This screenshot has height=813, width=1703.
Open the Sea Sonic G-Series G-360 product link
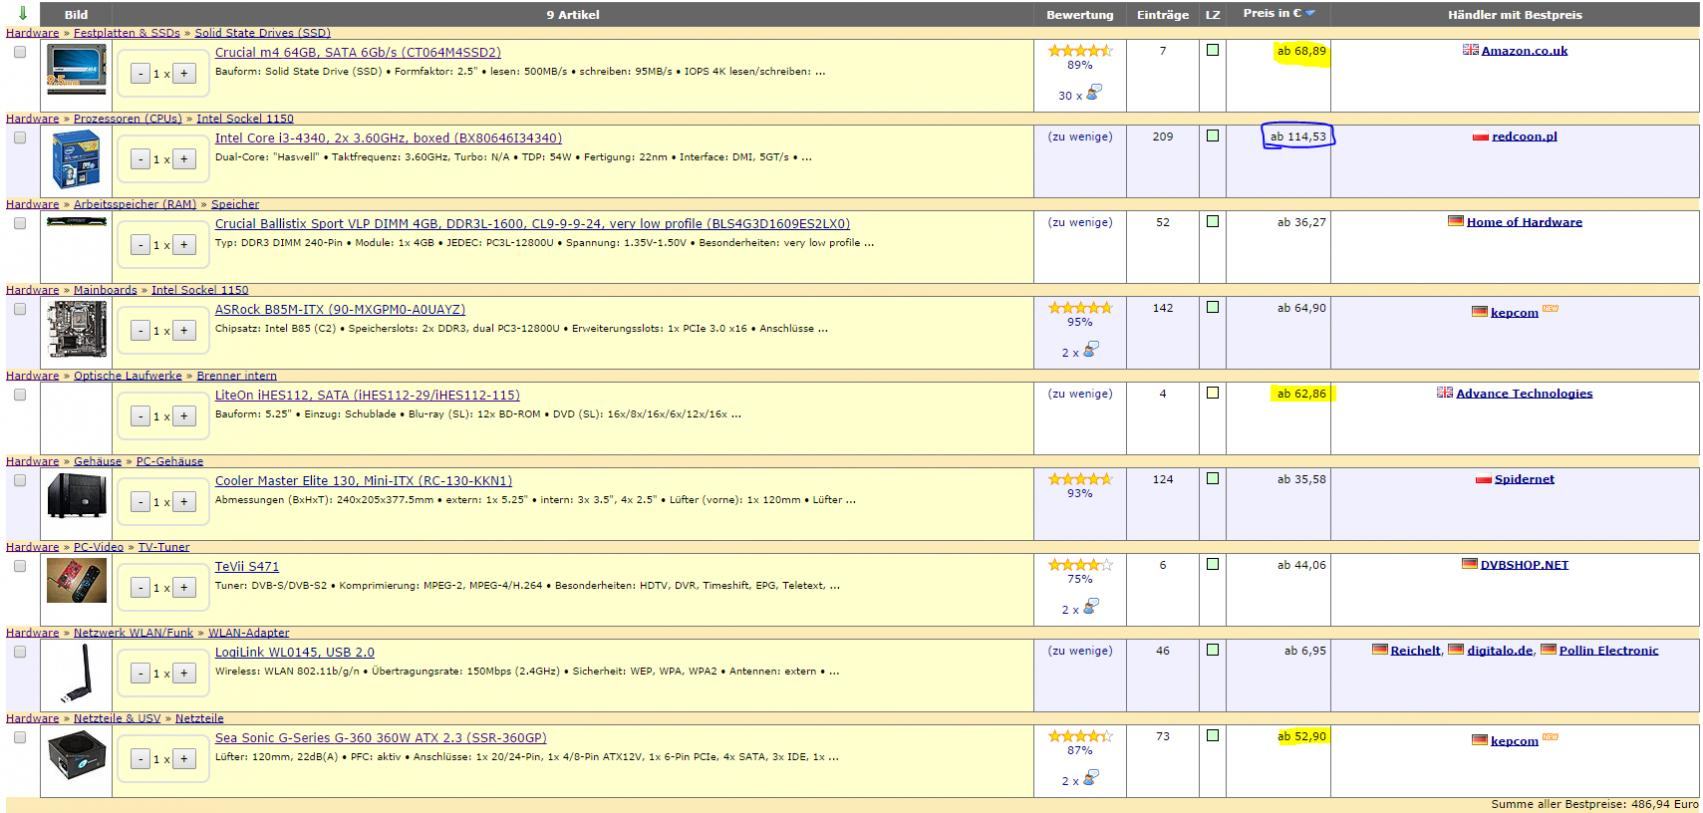381,738
